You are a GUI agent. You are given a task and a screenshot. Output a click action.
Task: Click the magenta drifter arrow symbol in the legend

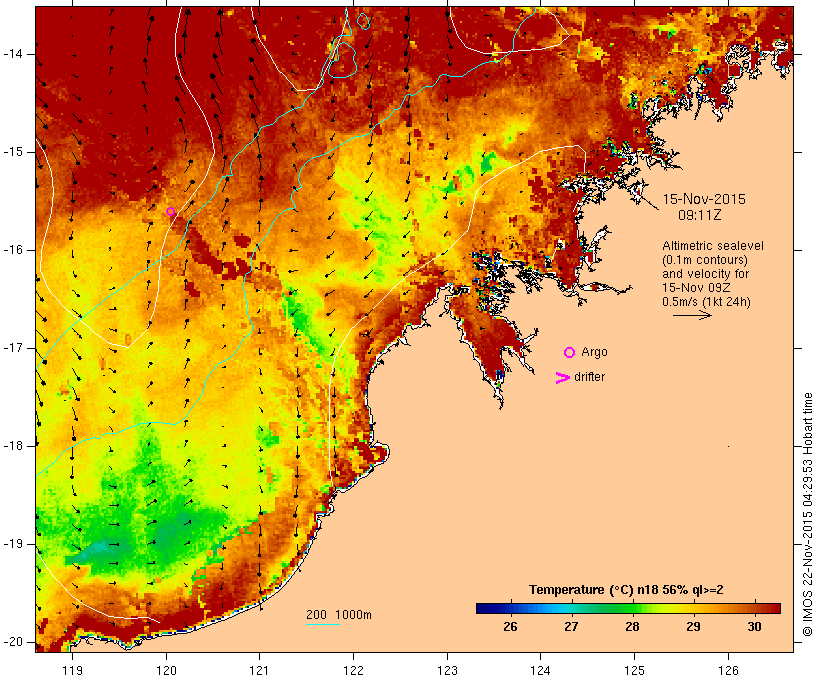pyautogui.click(x=563, y=378)
